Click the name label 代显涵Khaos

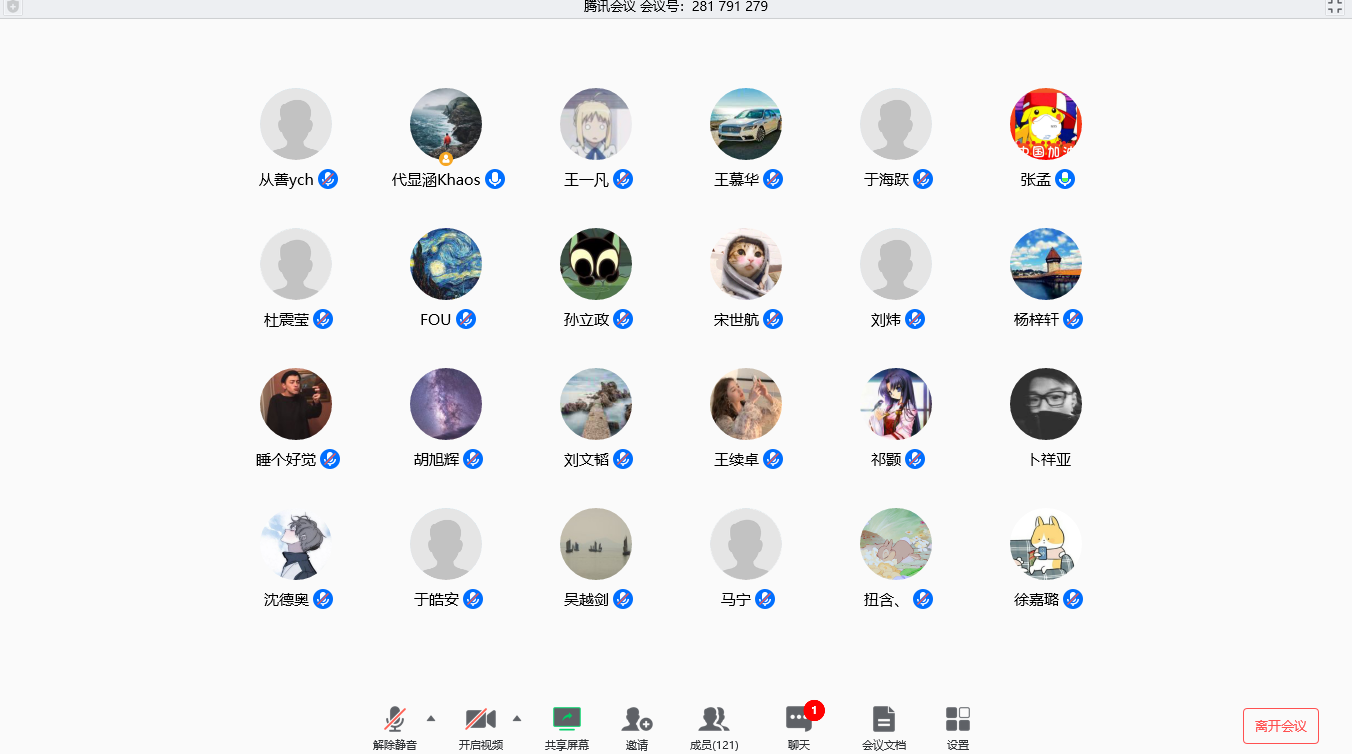[x=436, y=180]
